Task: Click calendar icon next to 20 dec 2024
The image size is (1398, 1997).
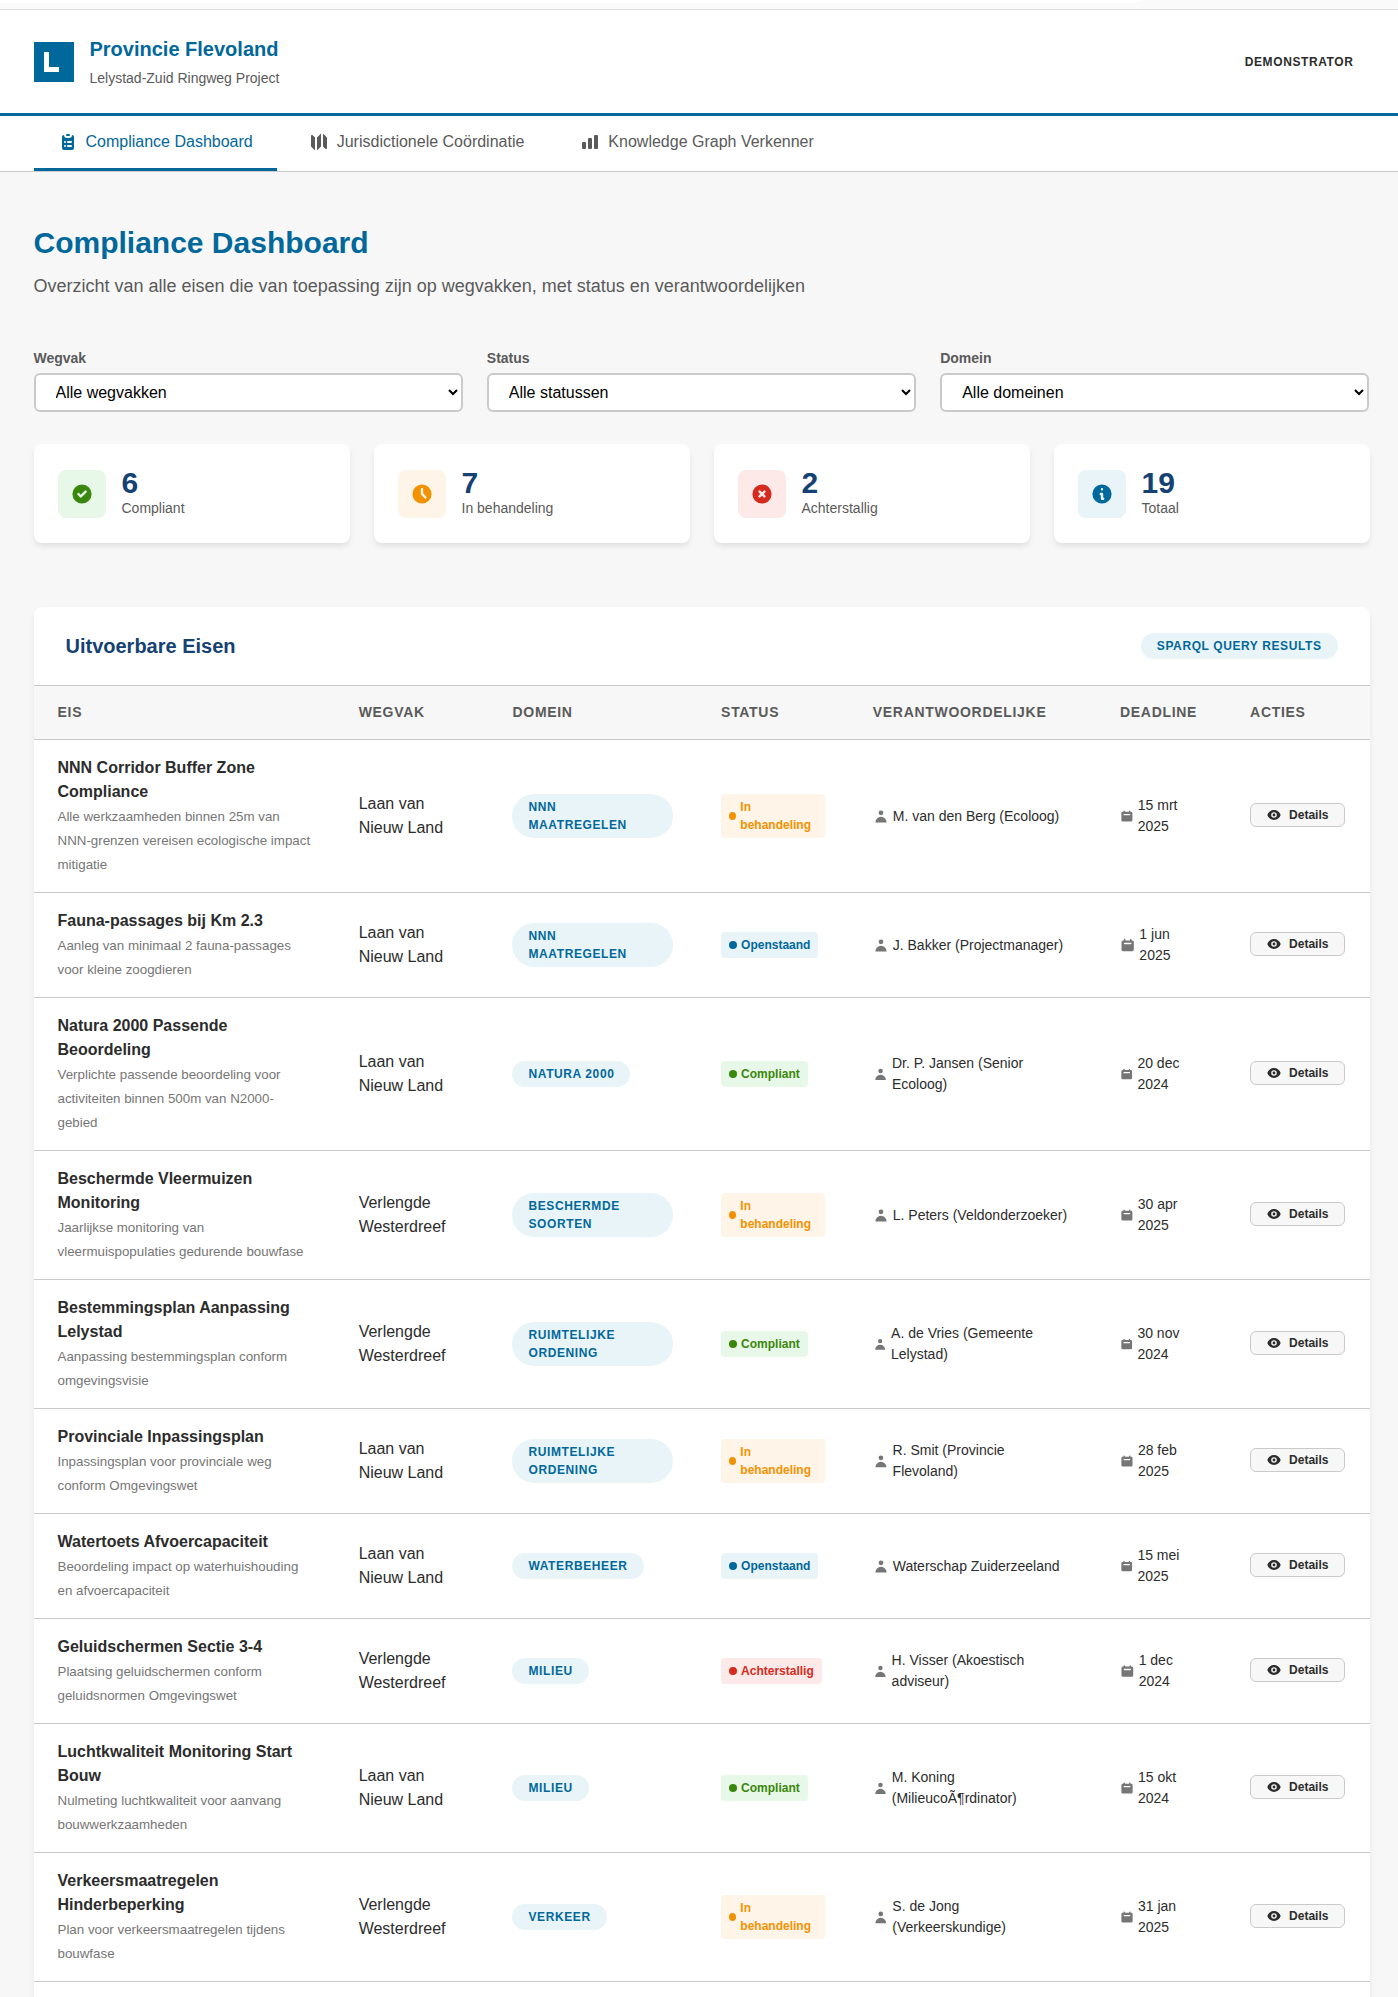Action: point(1127,1075)
